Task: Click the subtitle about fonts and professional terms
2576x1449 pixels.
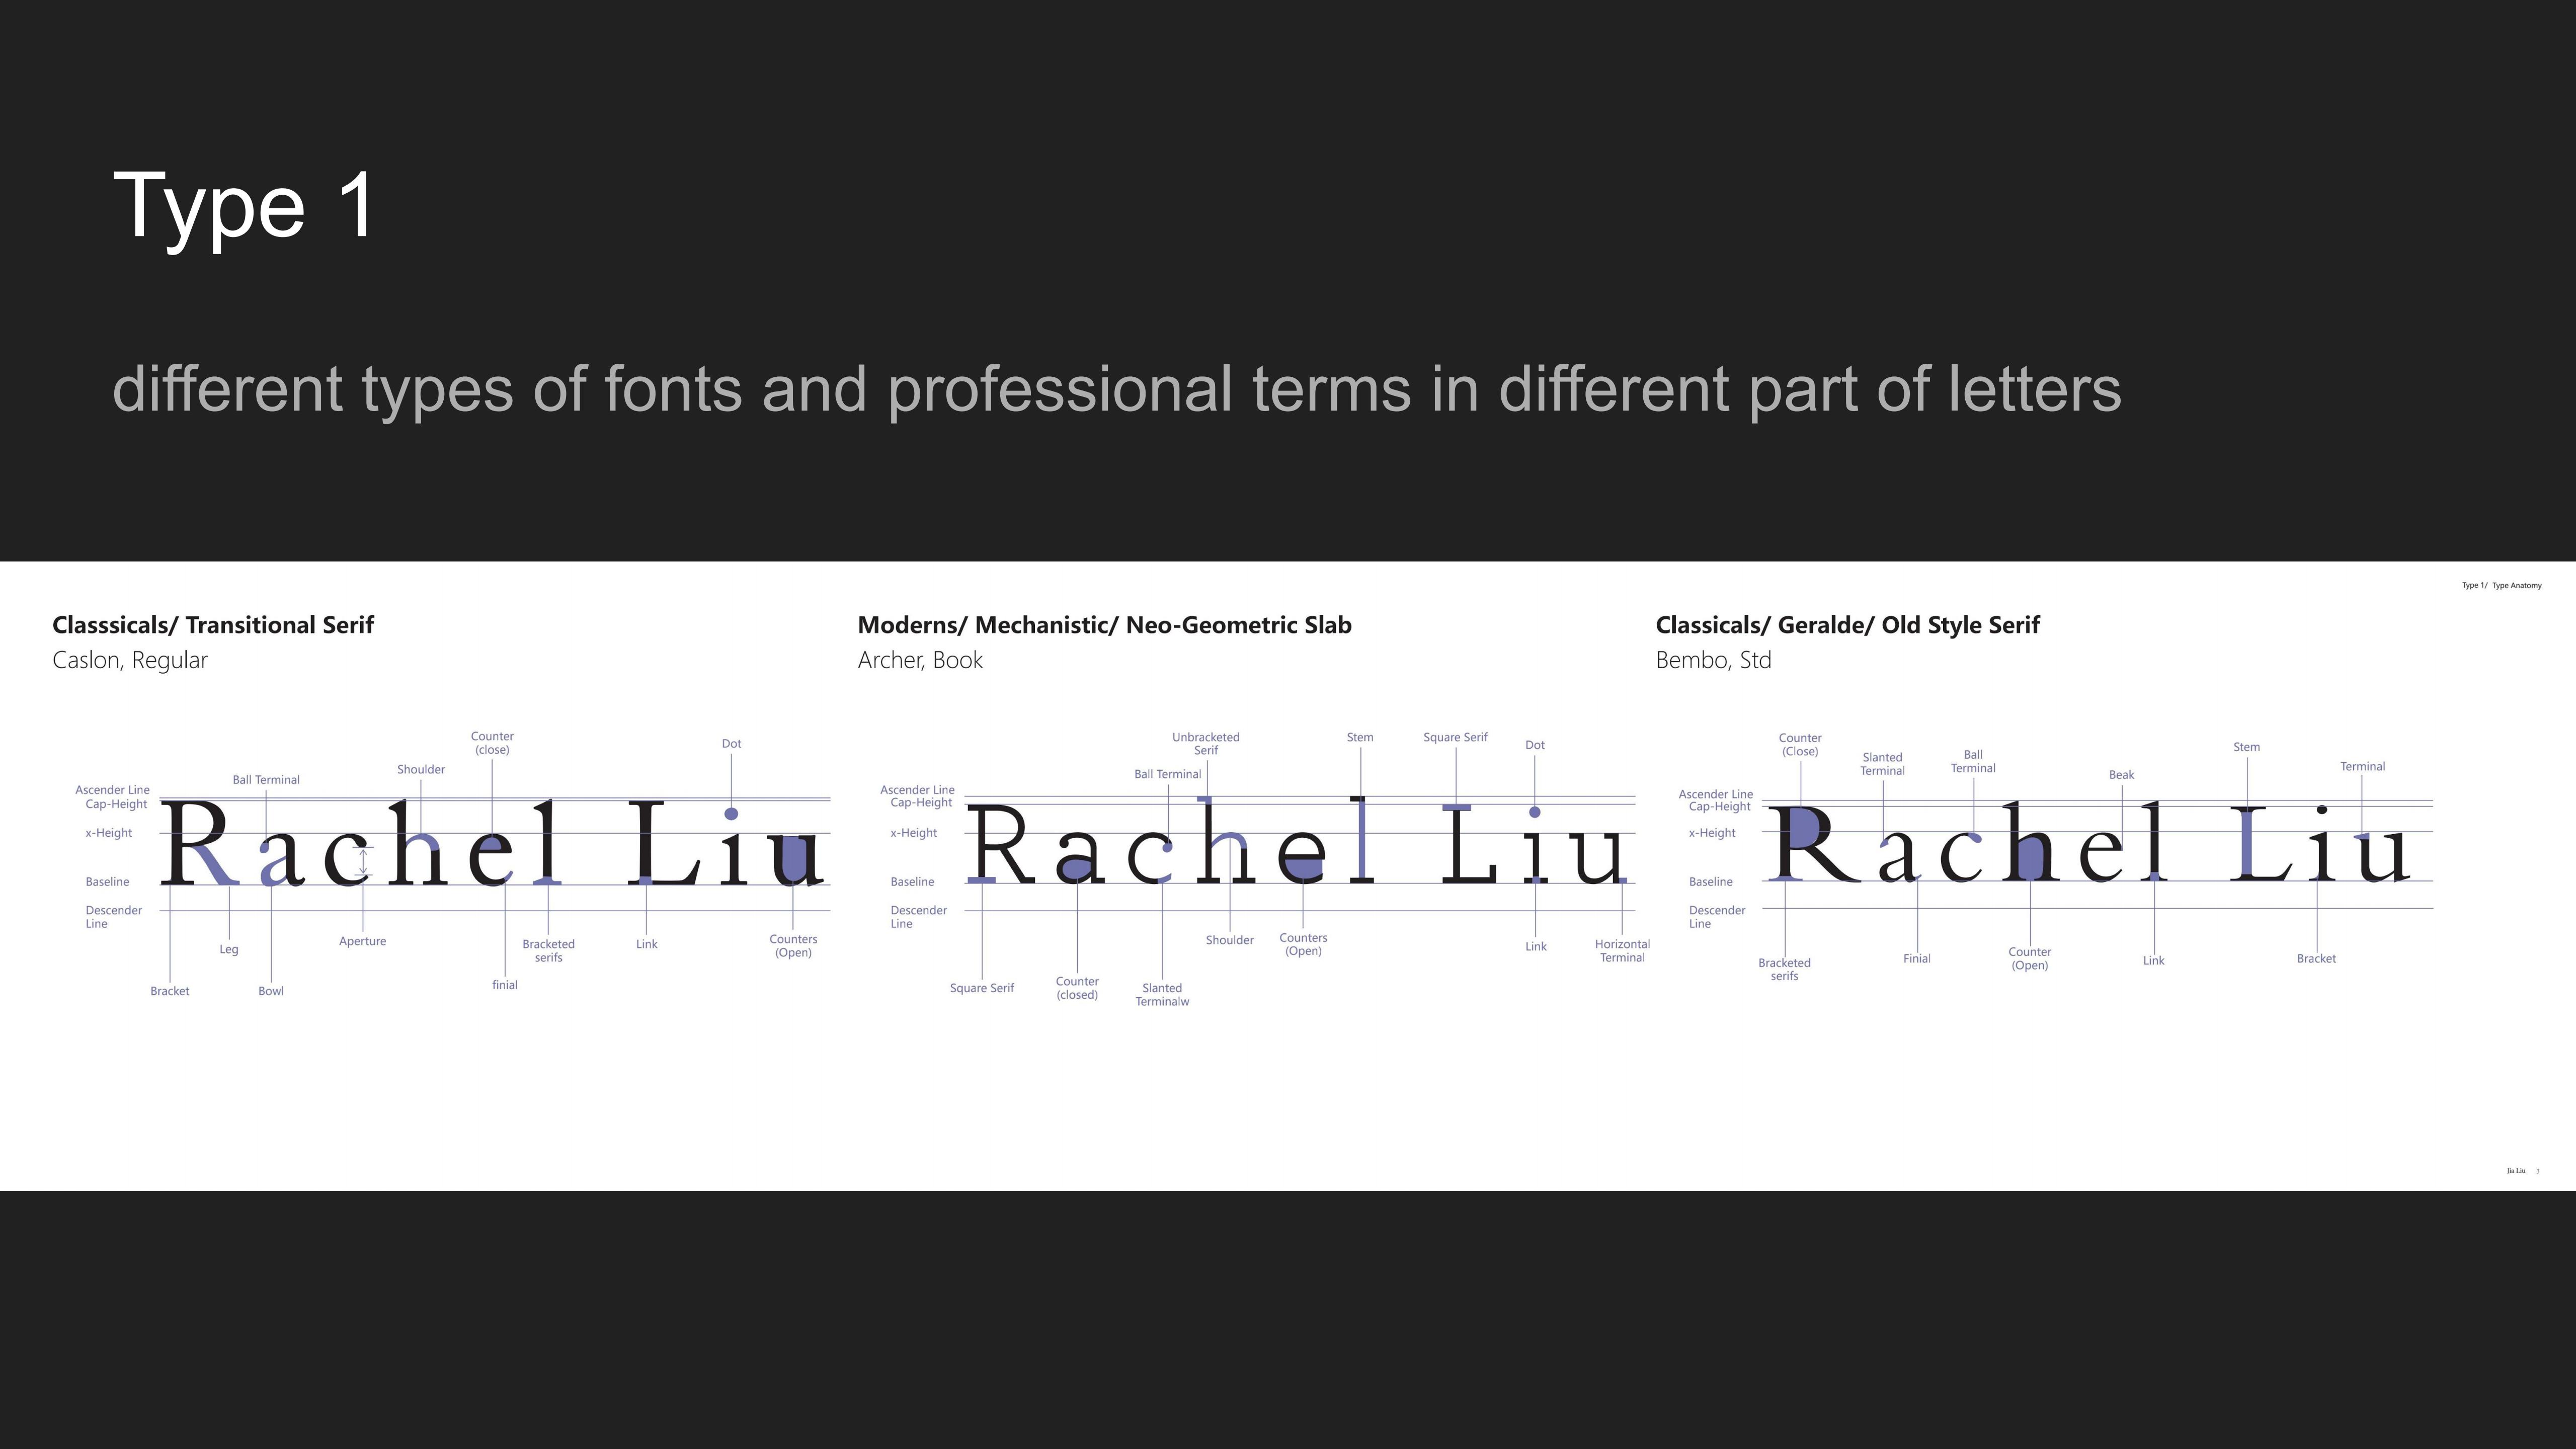Action: click(1116, 389)
